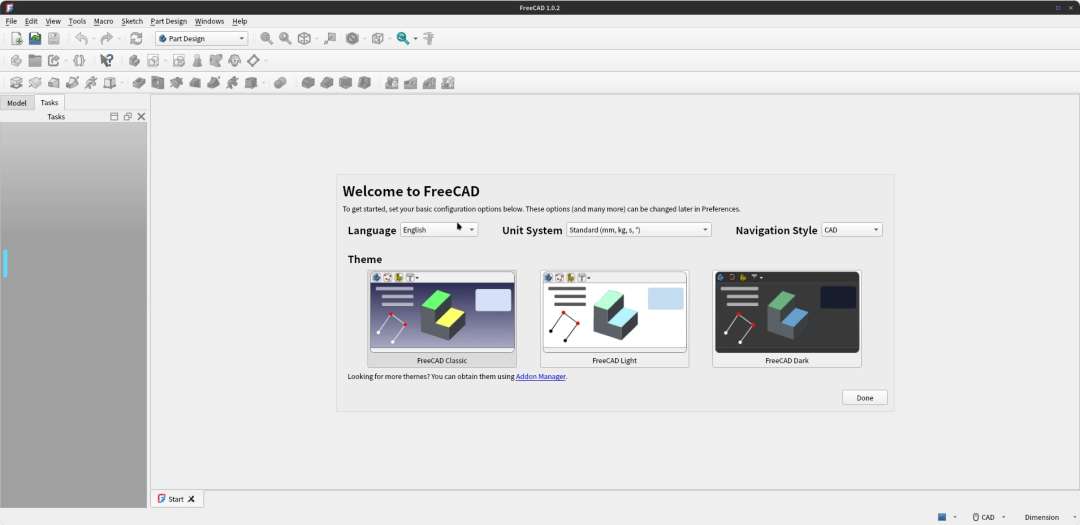This screenshot has height=525, width=1080.
Task: Click the Undo arrow icon
Action: click(x=81, y=39)
